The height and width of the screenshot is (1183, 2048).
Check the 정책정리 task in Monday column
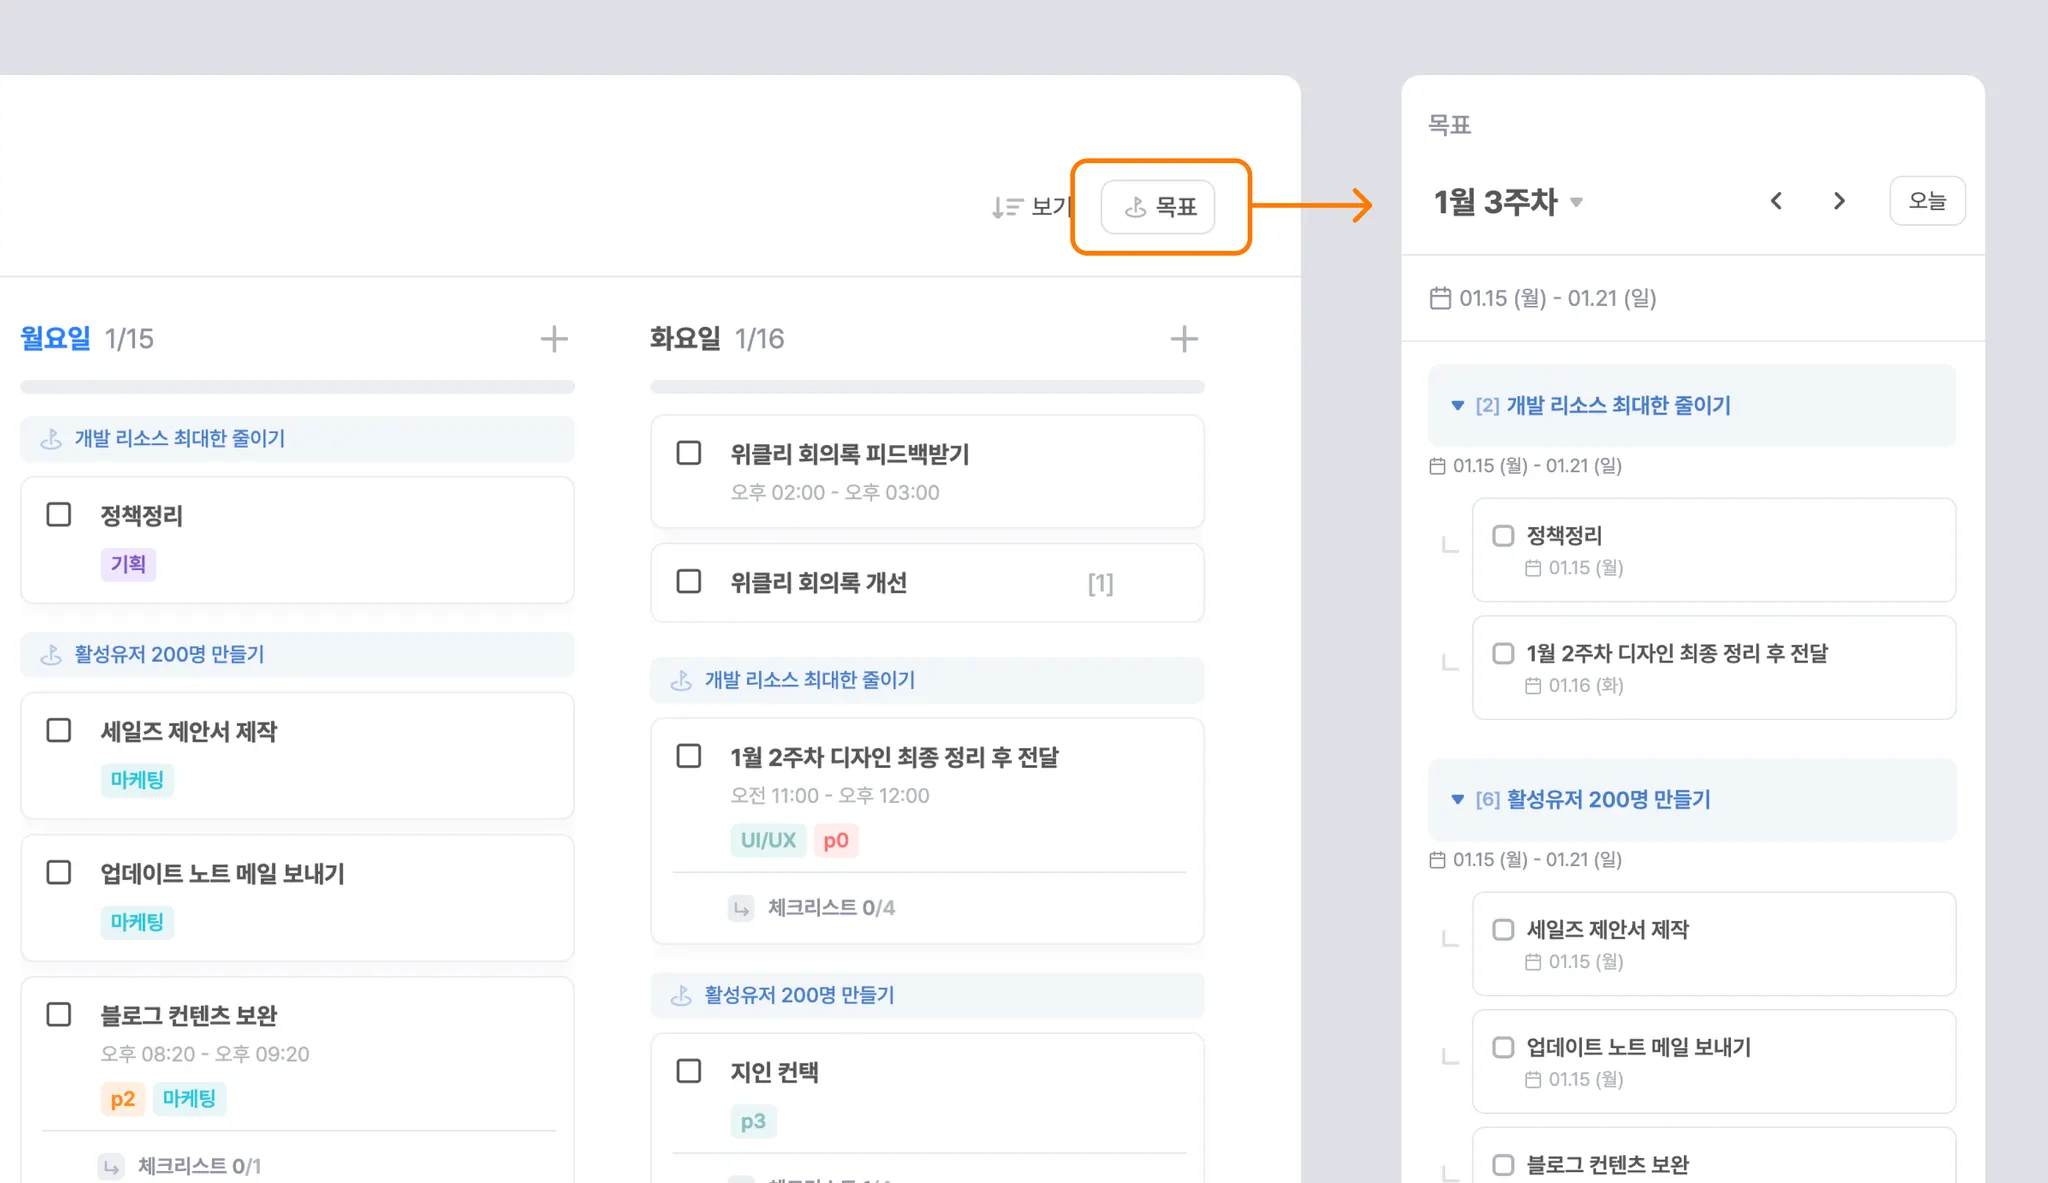coord(59,515)
